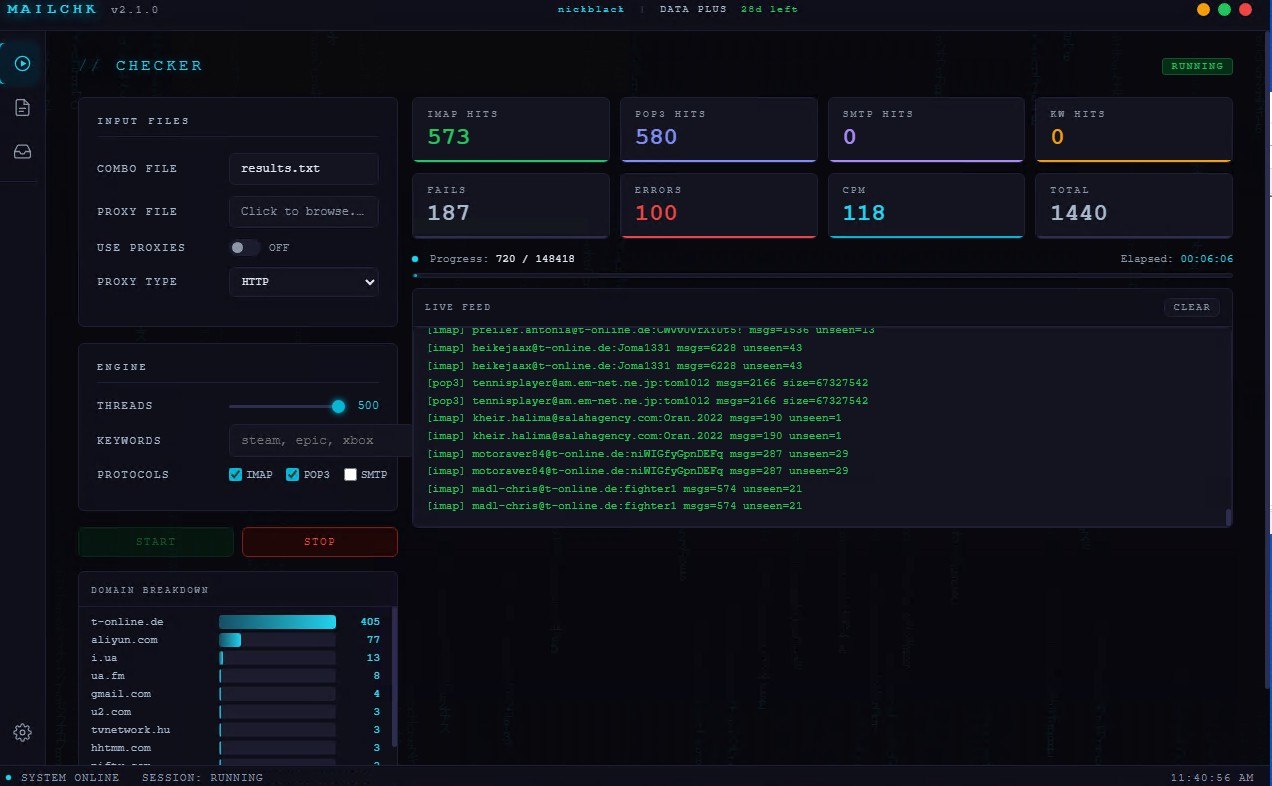Open the Checker view from the sidebar play icon
The width and height of the screenshot is (1272, 786).
tap(22, 64)
